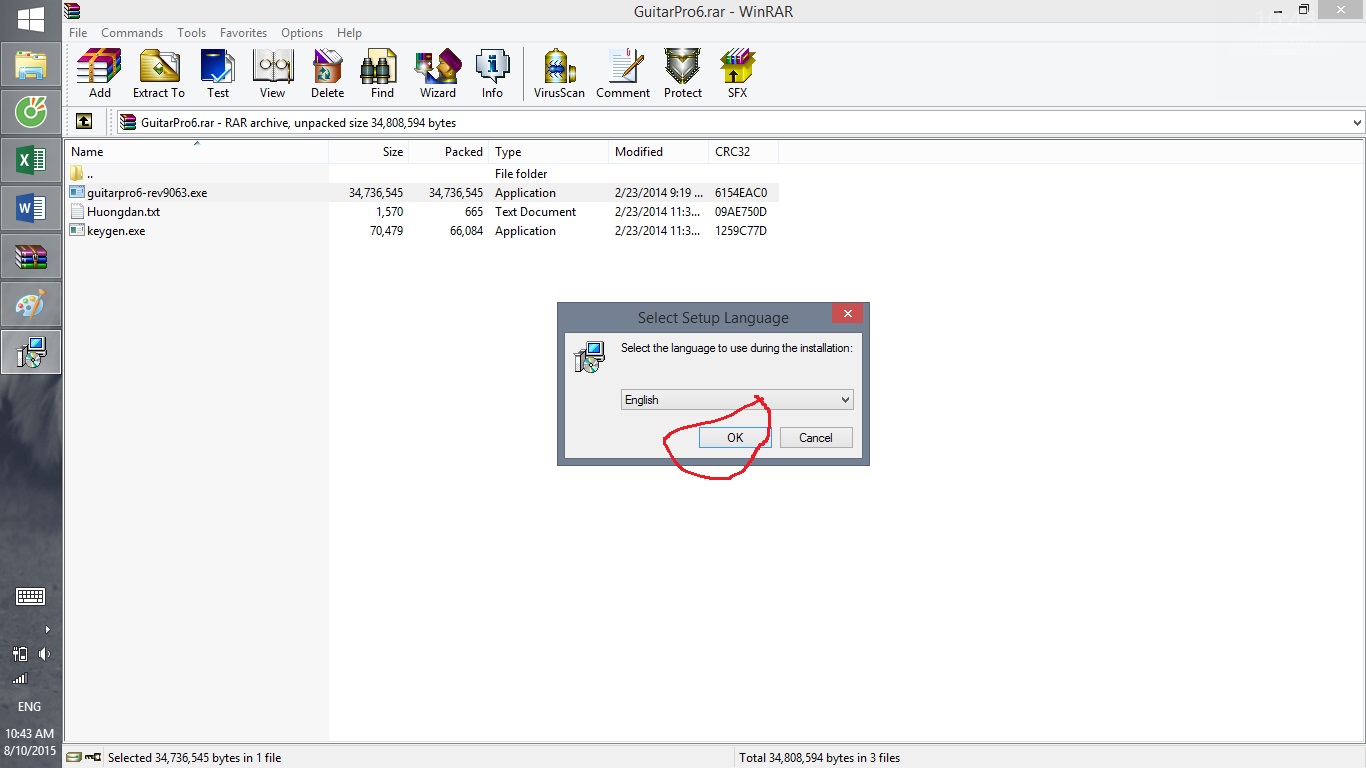
Task: Click the CRC32 value 09AE750D
Action: coord(741,212)
